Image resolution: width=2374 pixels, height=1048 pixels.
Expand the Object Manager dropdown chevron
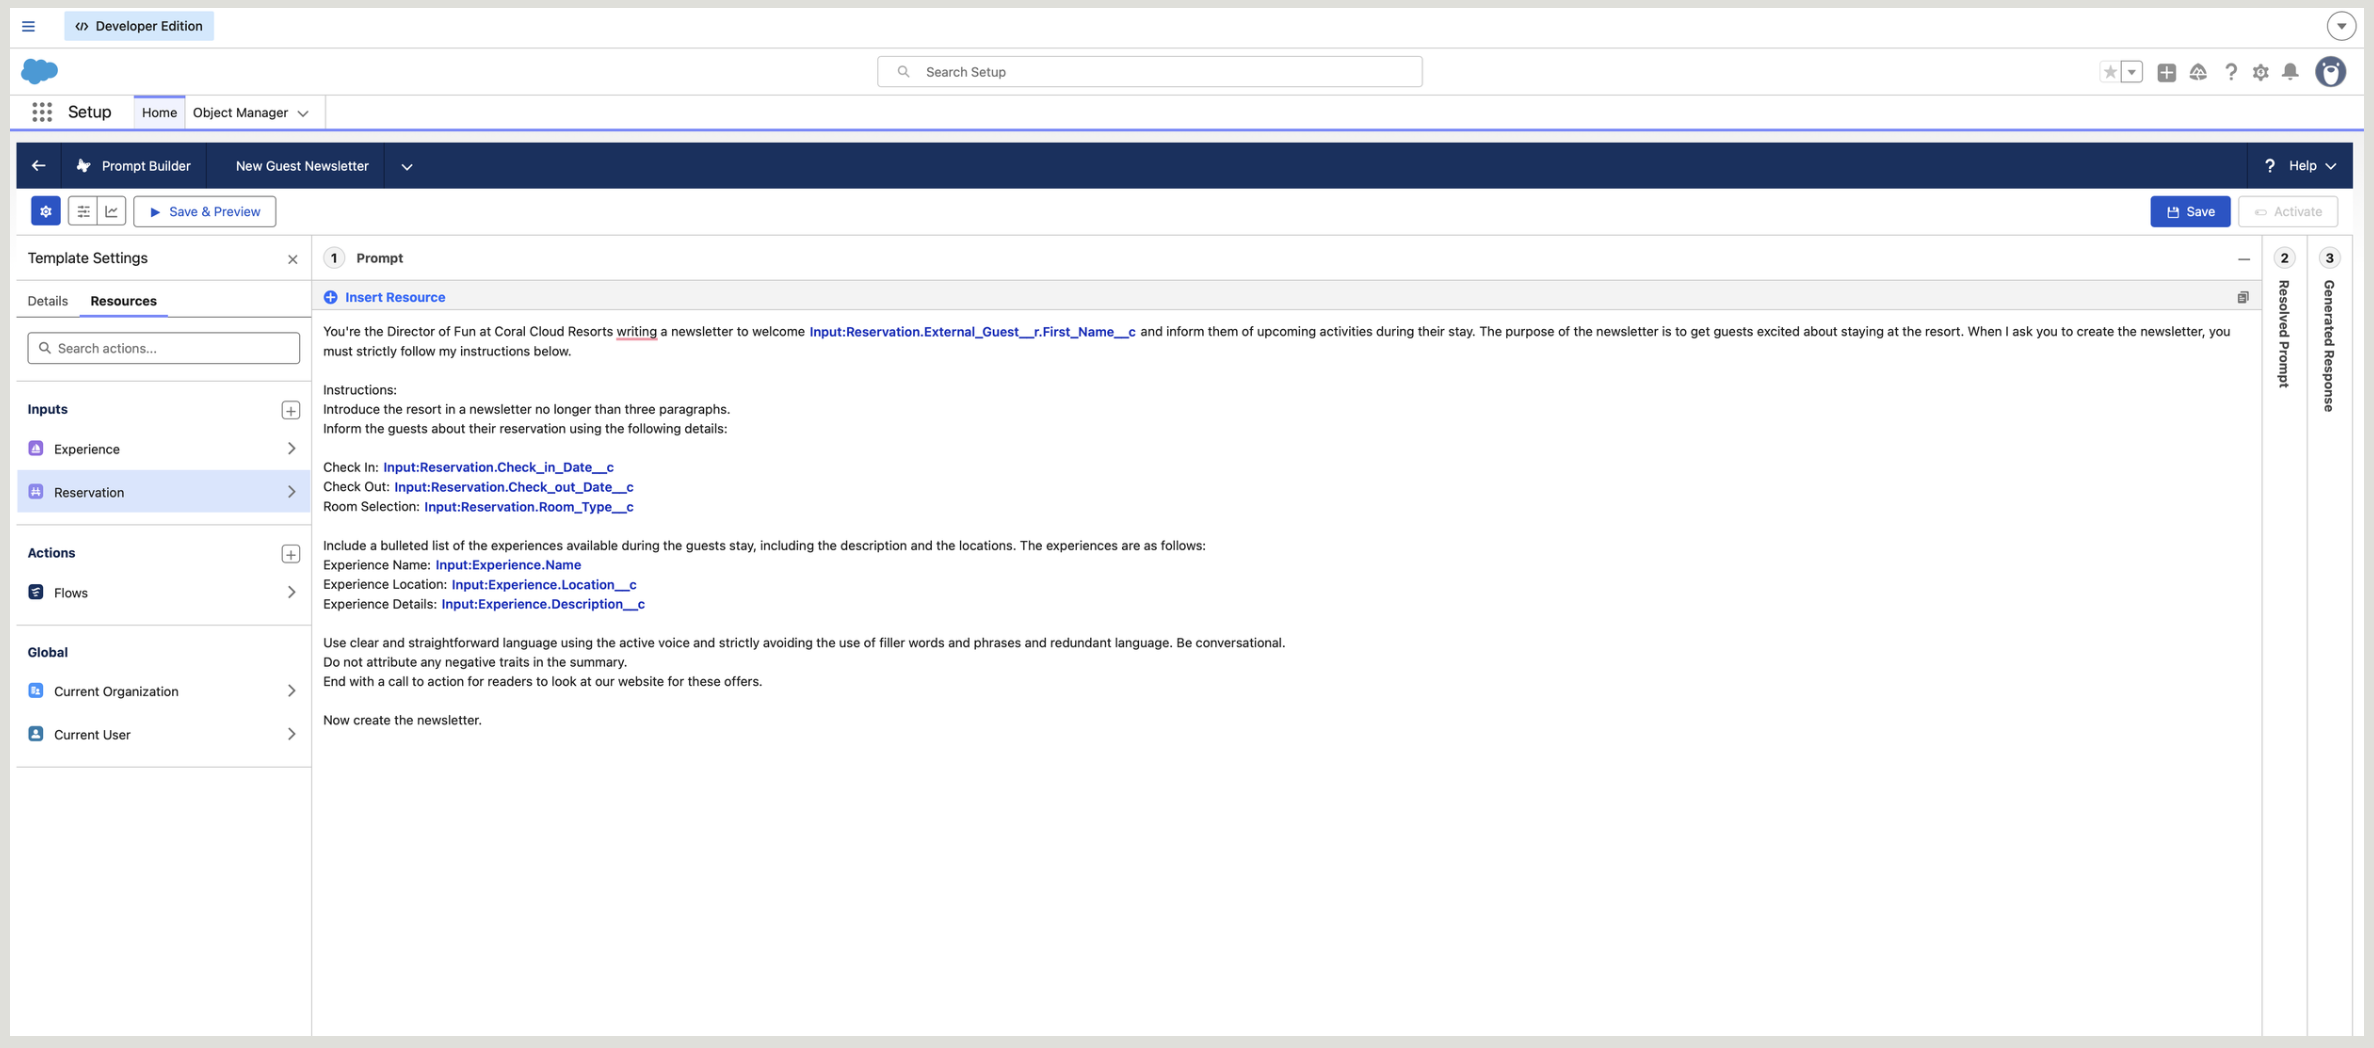303,114
